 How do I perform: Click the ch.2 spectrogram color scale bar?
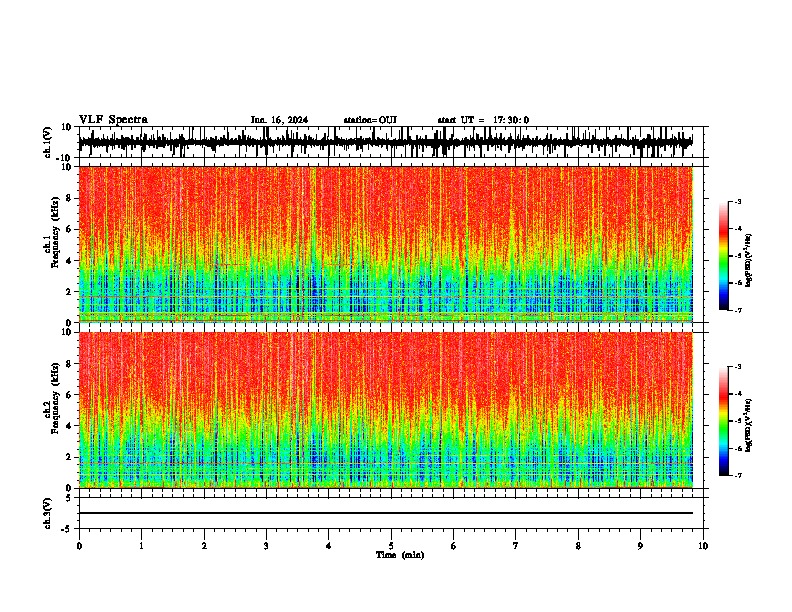723,421
